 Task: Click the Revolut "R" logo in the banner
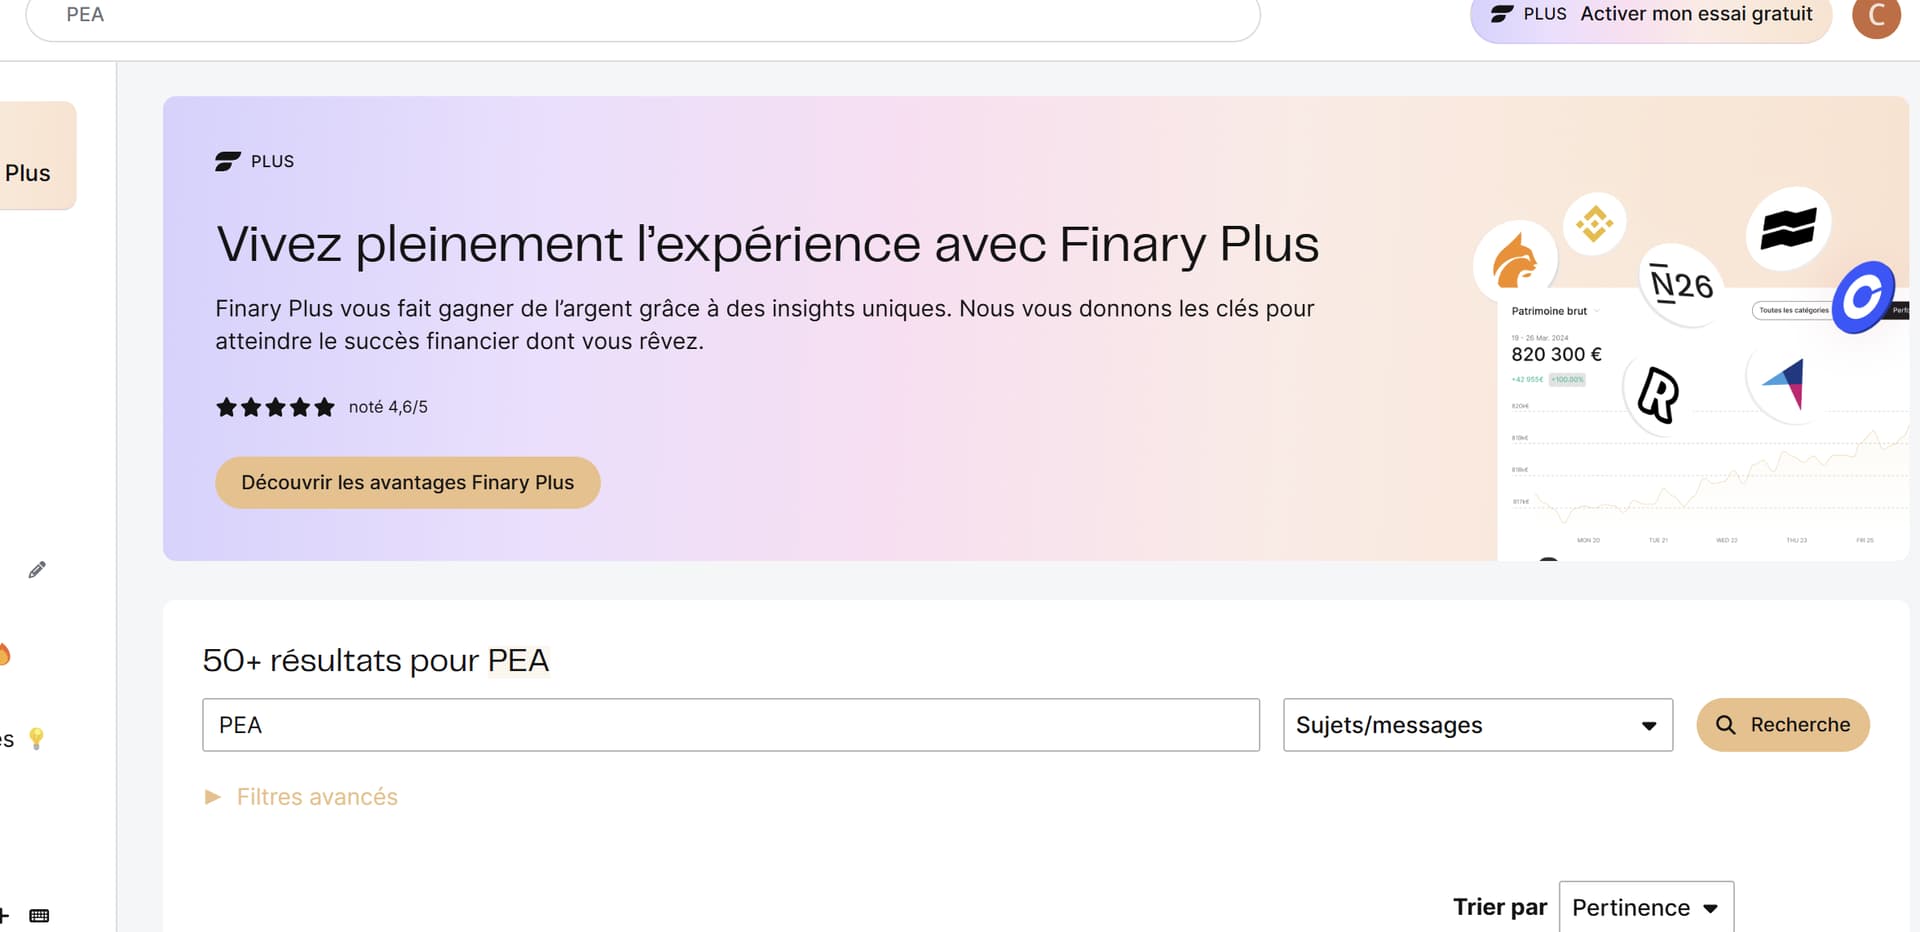(x=1657, y=395)
